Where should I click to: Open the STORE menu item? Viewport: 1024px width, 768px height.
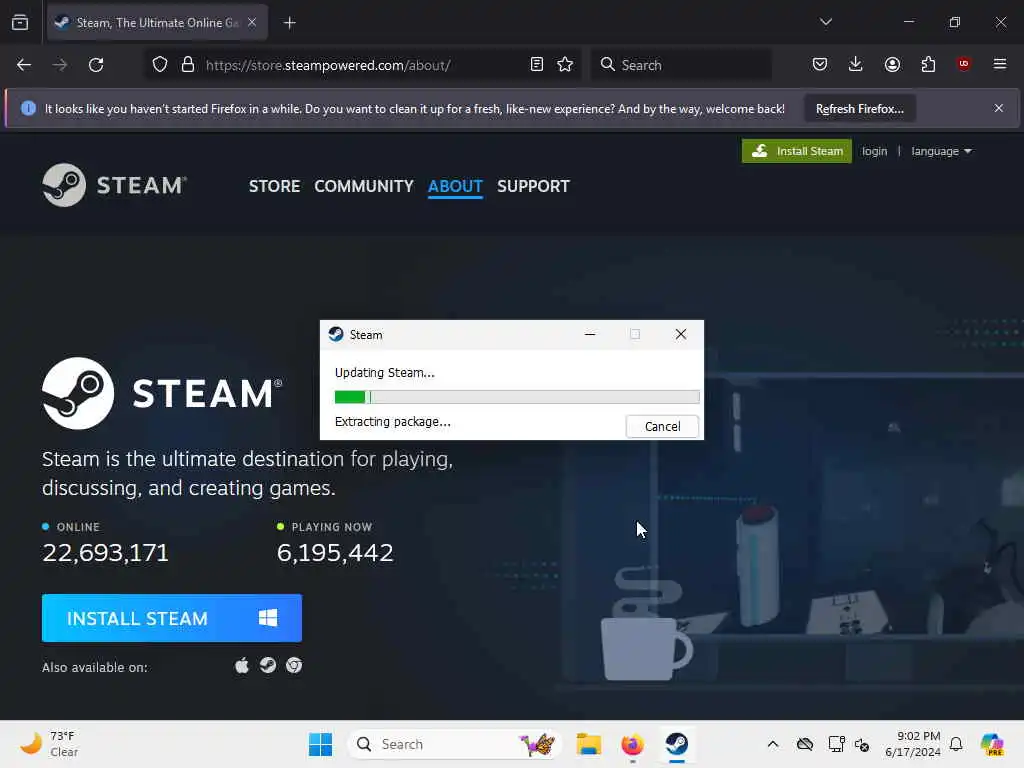tap(274, 186)
